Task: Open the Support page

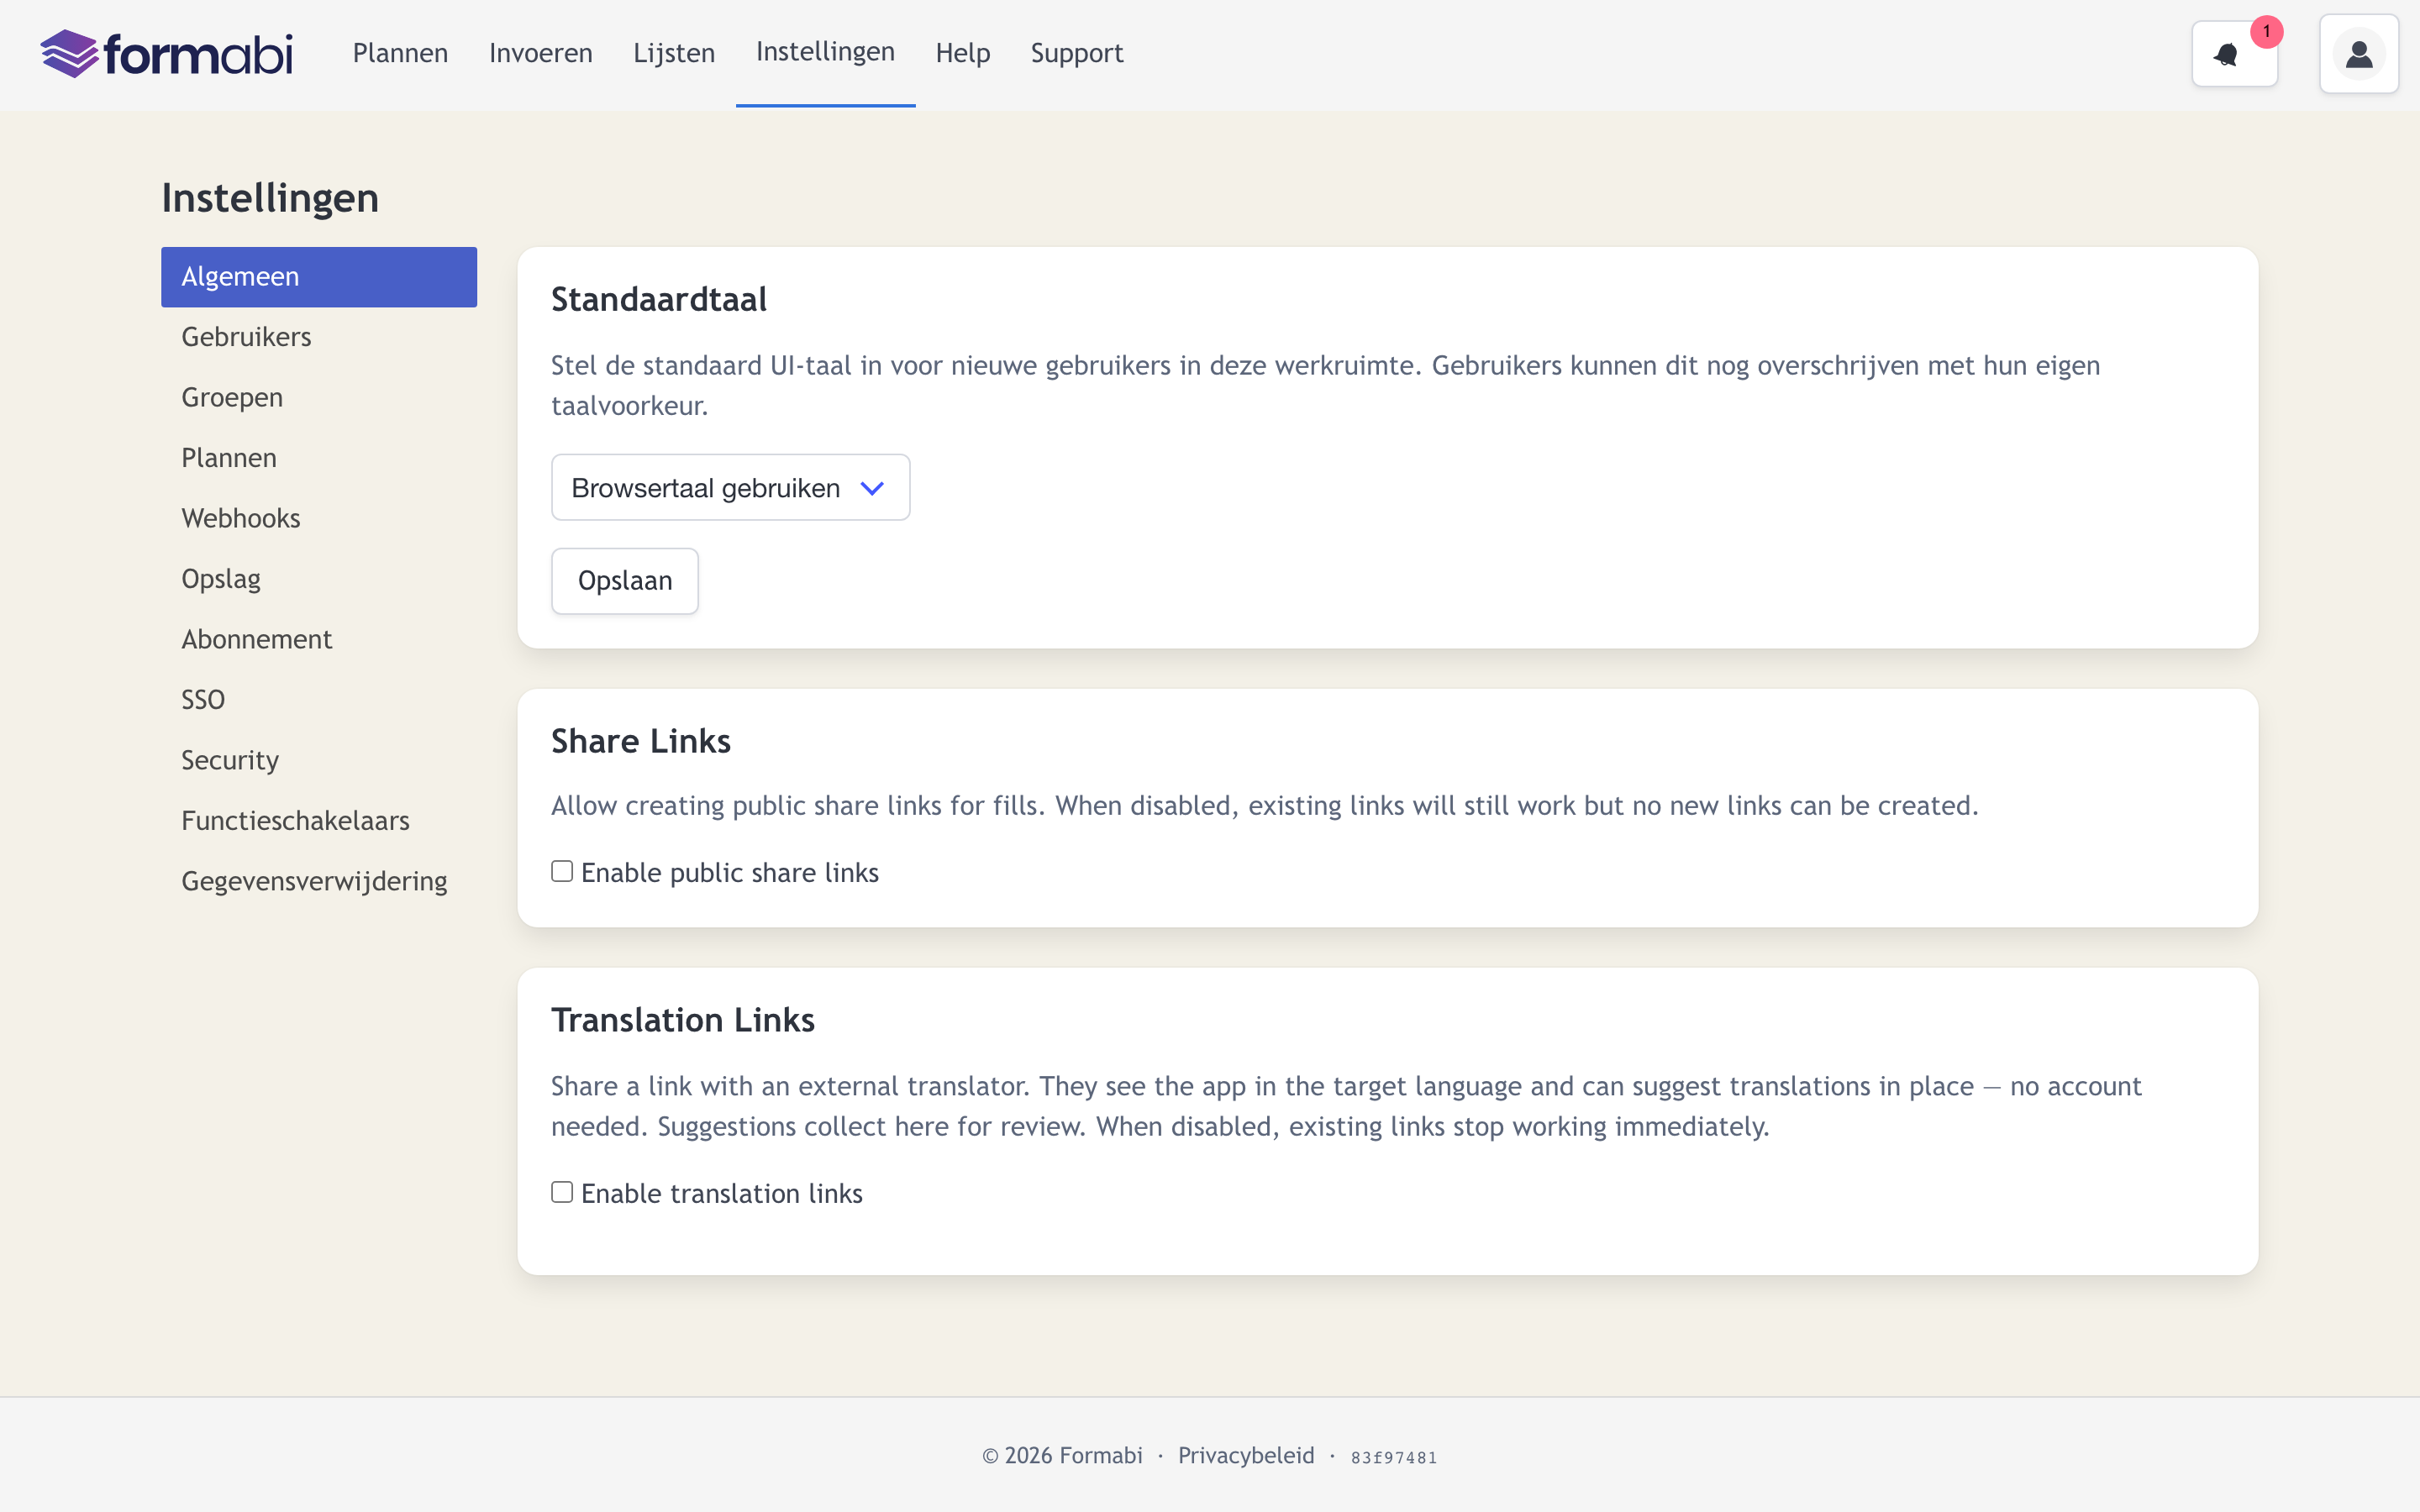Action: point(1077,53)
